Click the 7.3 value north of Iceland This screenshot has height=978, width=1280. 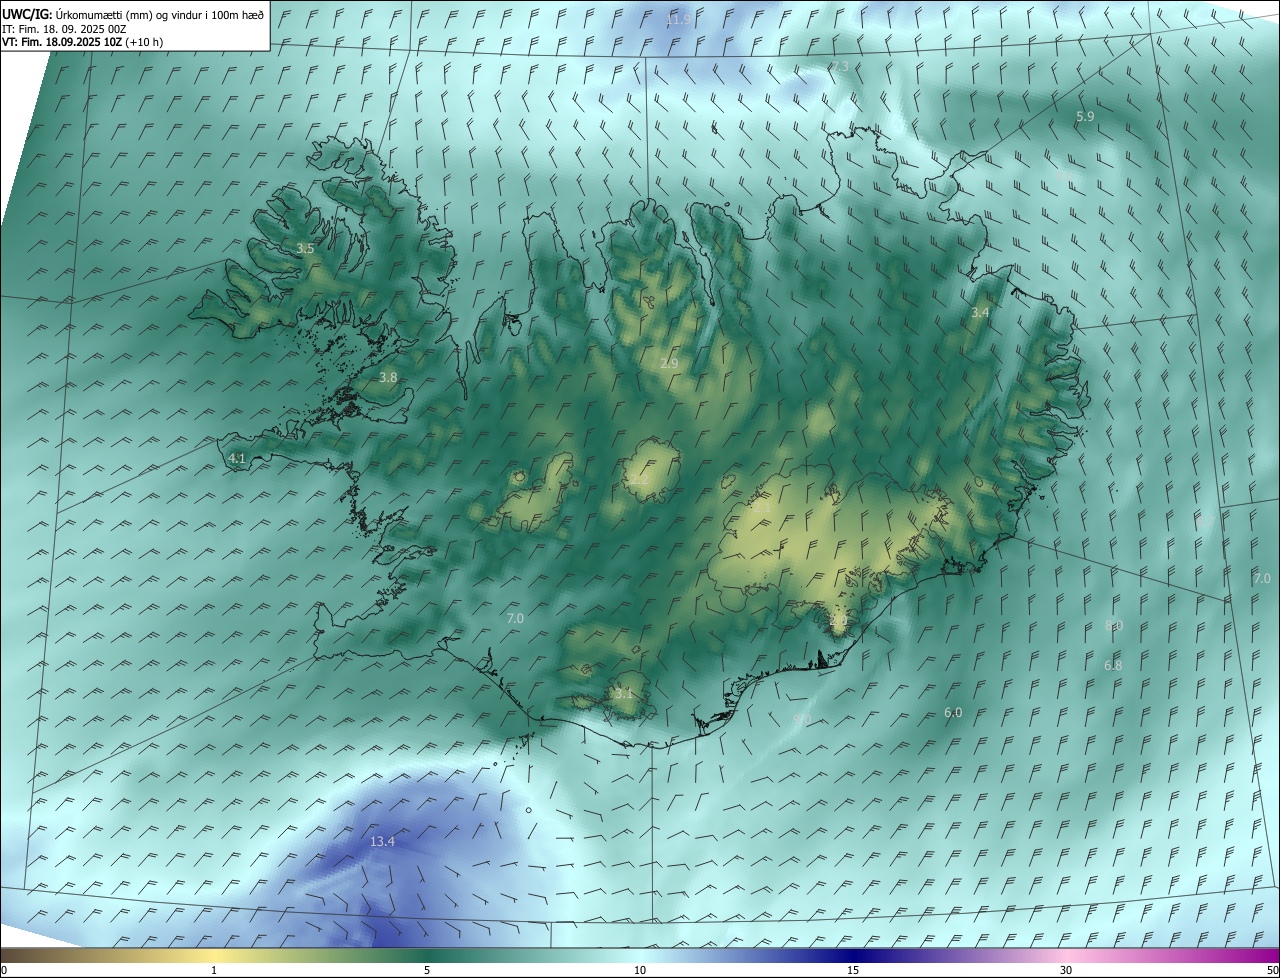[x=839, y=67]
